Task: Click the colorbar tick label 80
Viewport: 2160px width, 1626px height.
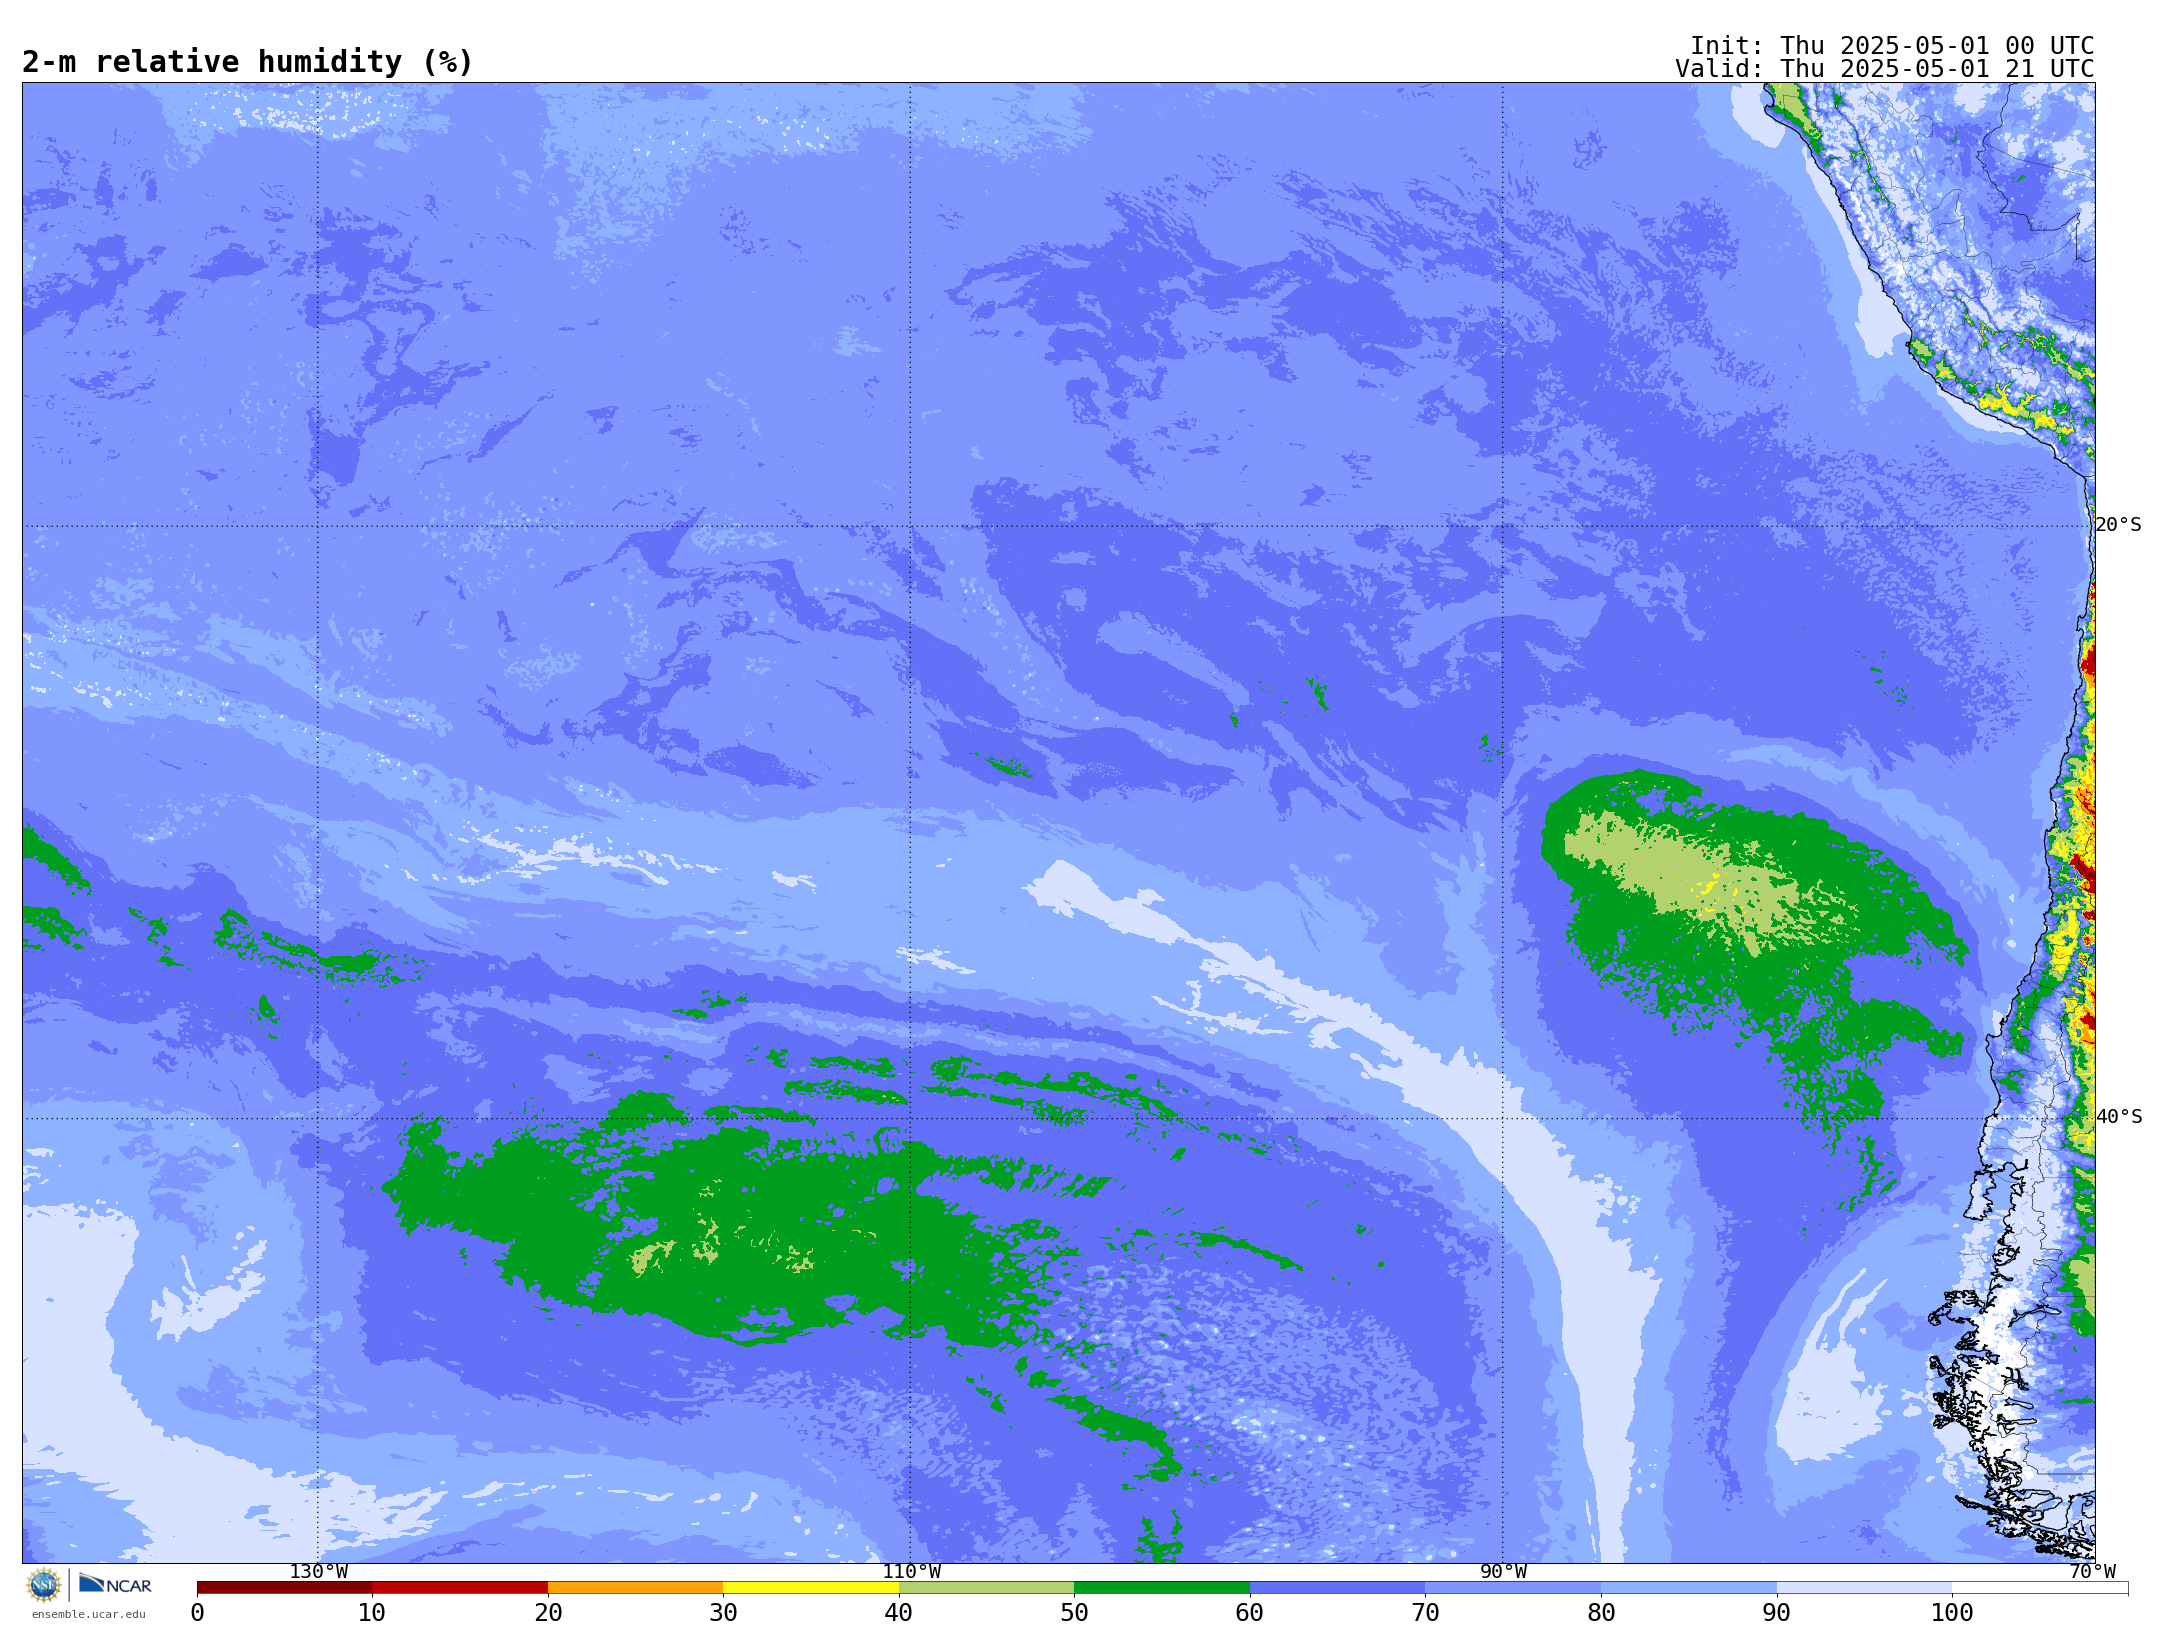Action: 1601,1612
